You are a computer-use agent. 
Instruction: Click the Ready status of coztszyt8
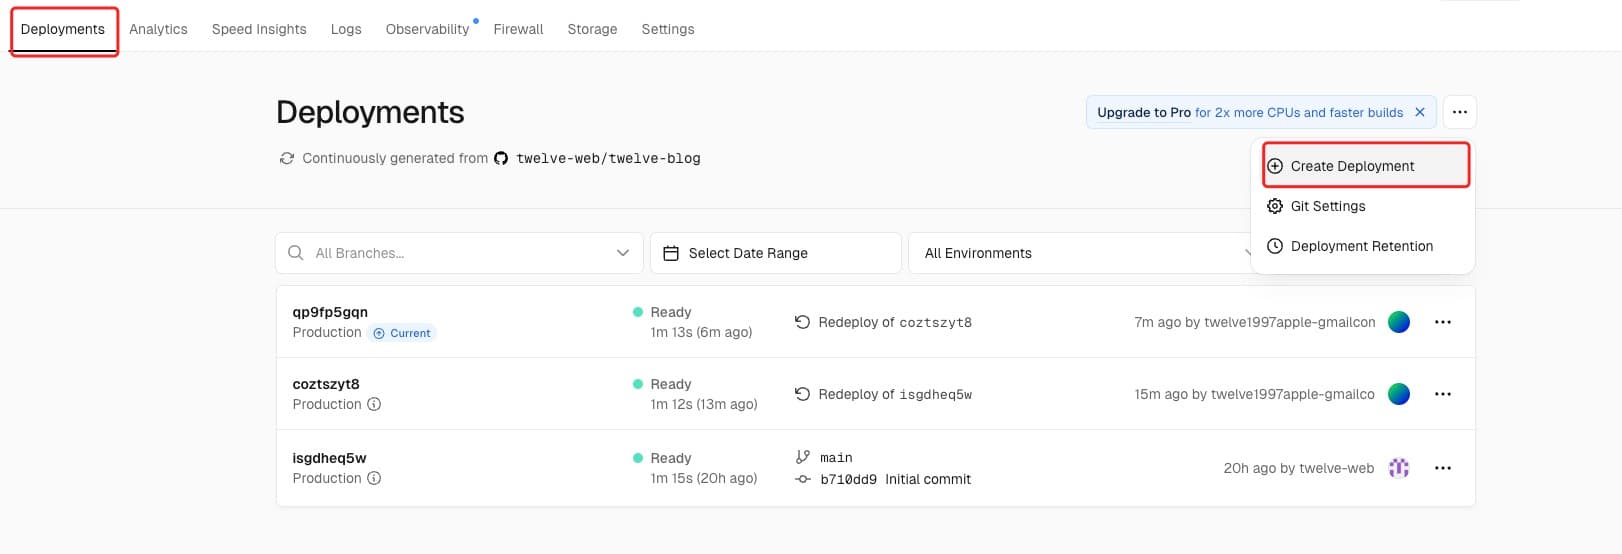pyautogui.click(x=662, y=384)
